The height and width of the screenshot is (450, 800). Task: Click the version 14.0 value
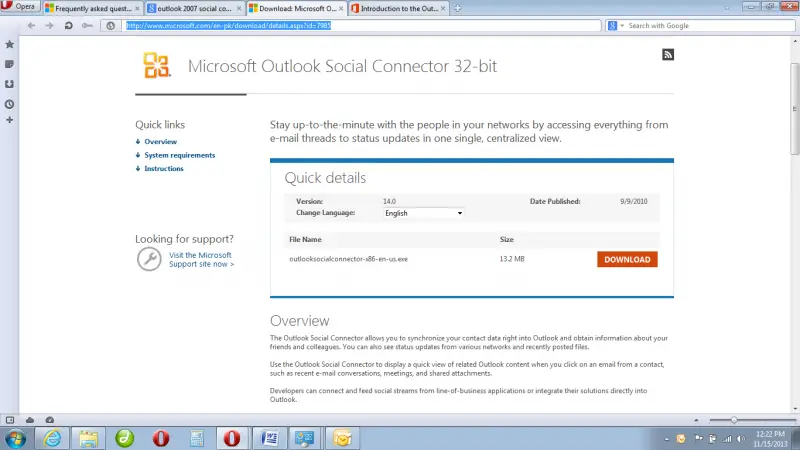[389, 202]
